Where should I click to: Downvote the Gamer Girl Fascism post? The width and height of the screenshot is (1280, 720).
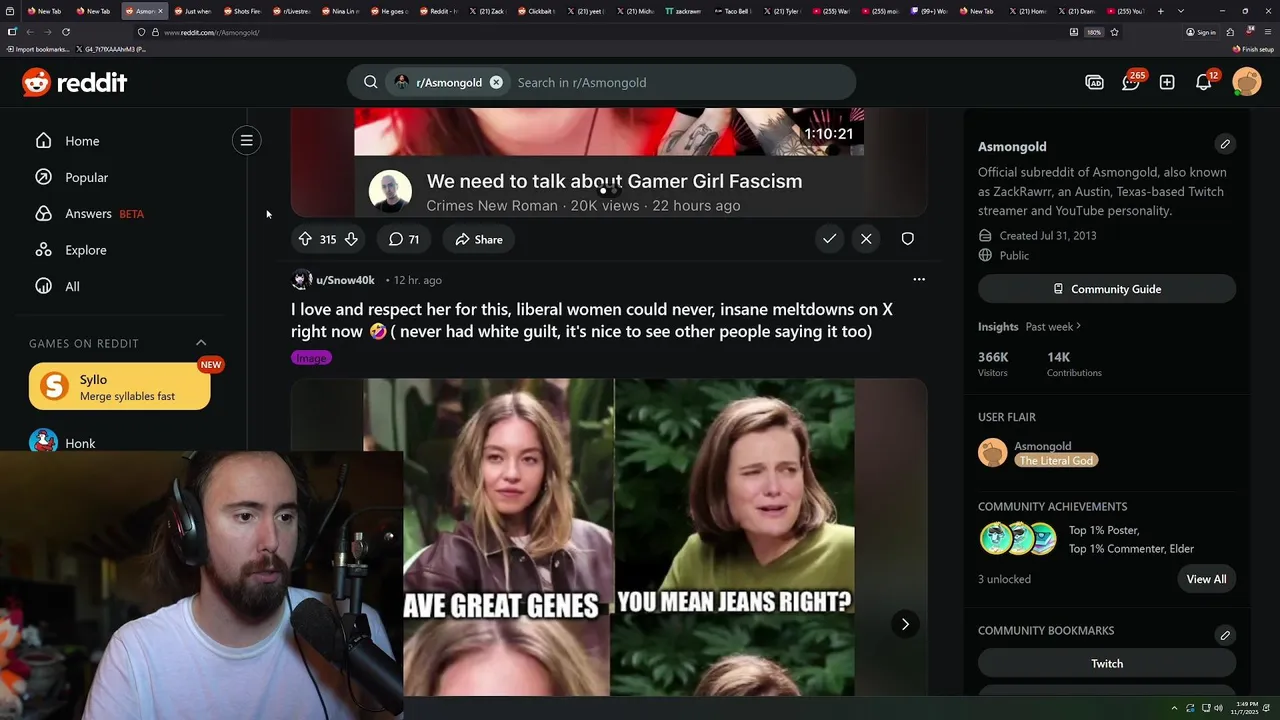click(351, 239)
